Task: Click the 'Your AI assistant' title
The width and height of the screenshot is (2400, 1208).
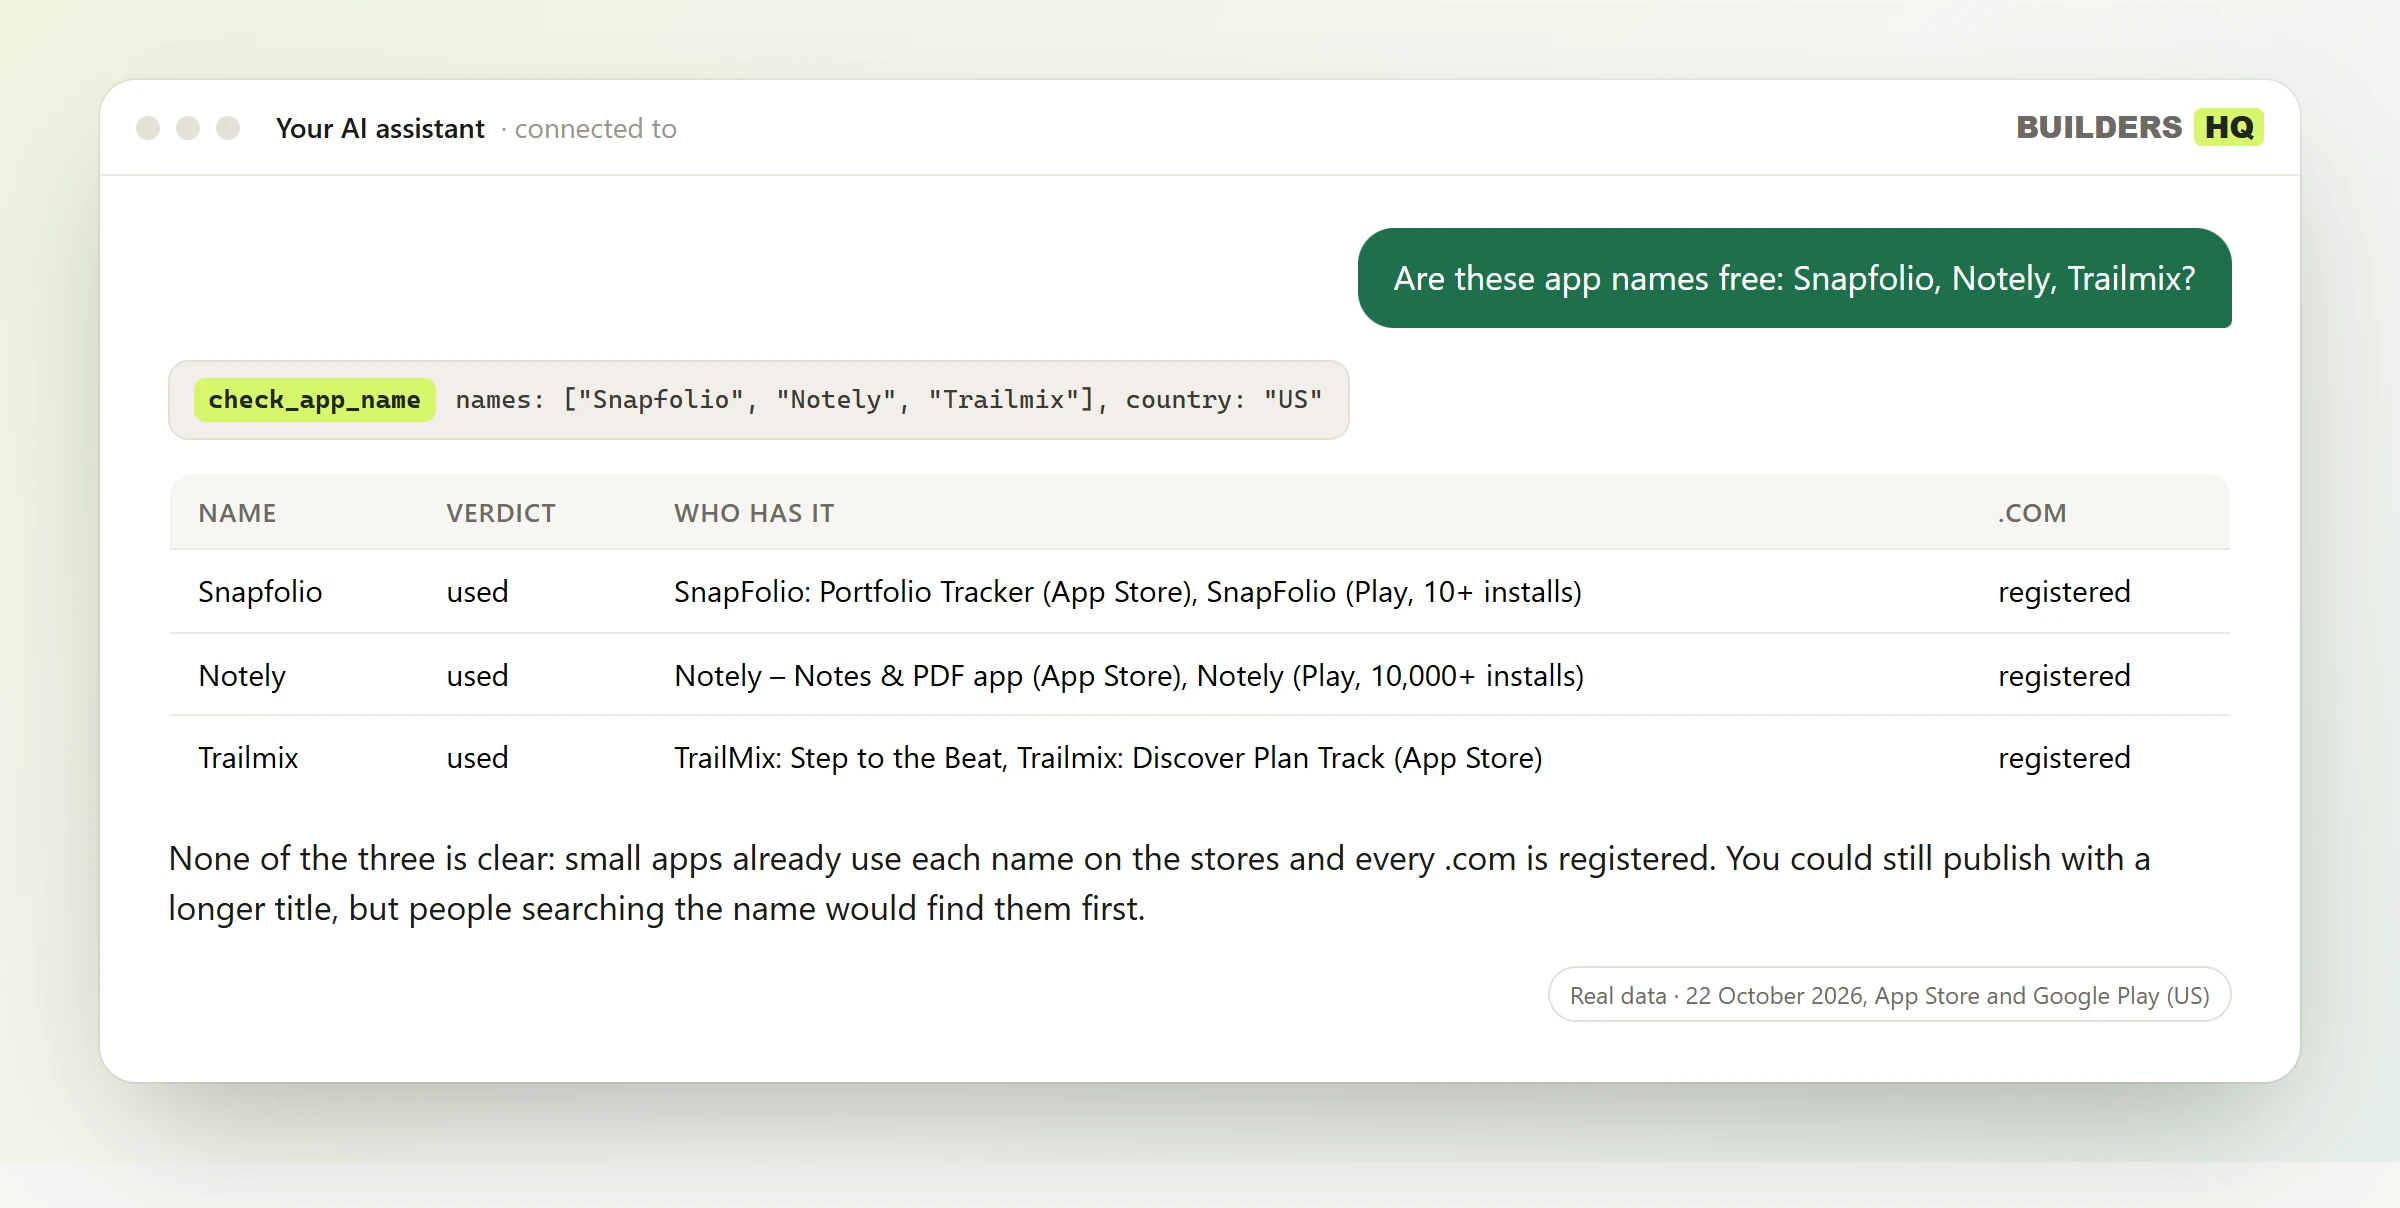Action: click(380, 129)
